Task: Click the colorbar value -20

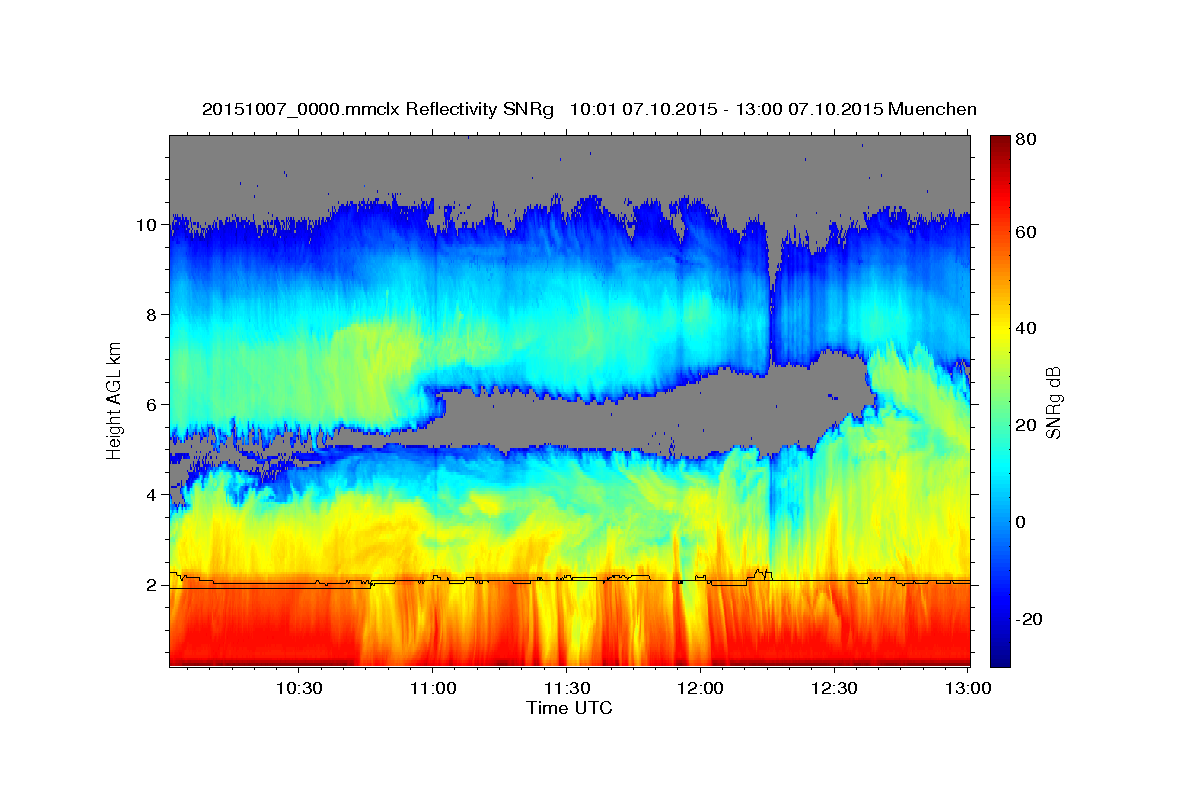Action: 1031,619
